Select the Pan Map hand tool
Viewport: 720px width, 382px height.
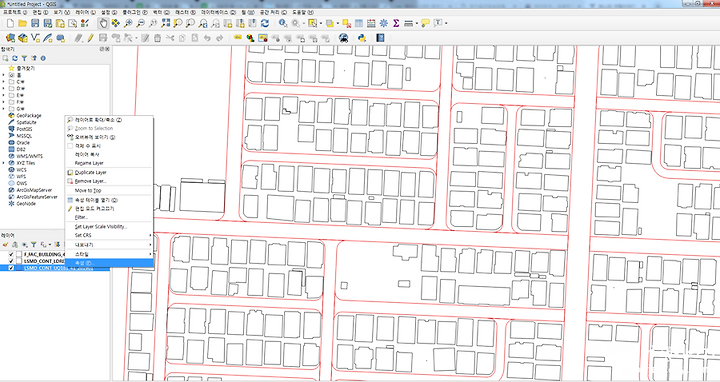(x=103, y=23)
